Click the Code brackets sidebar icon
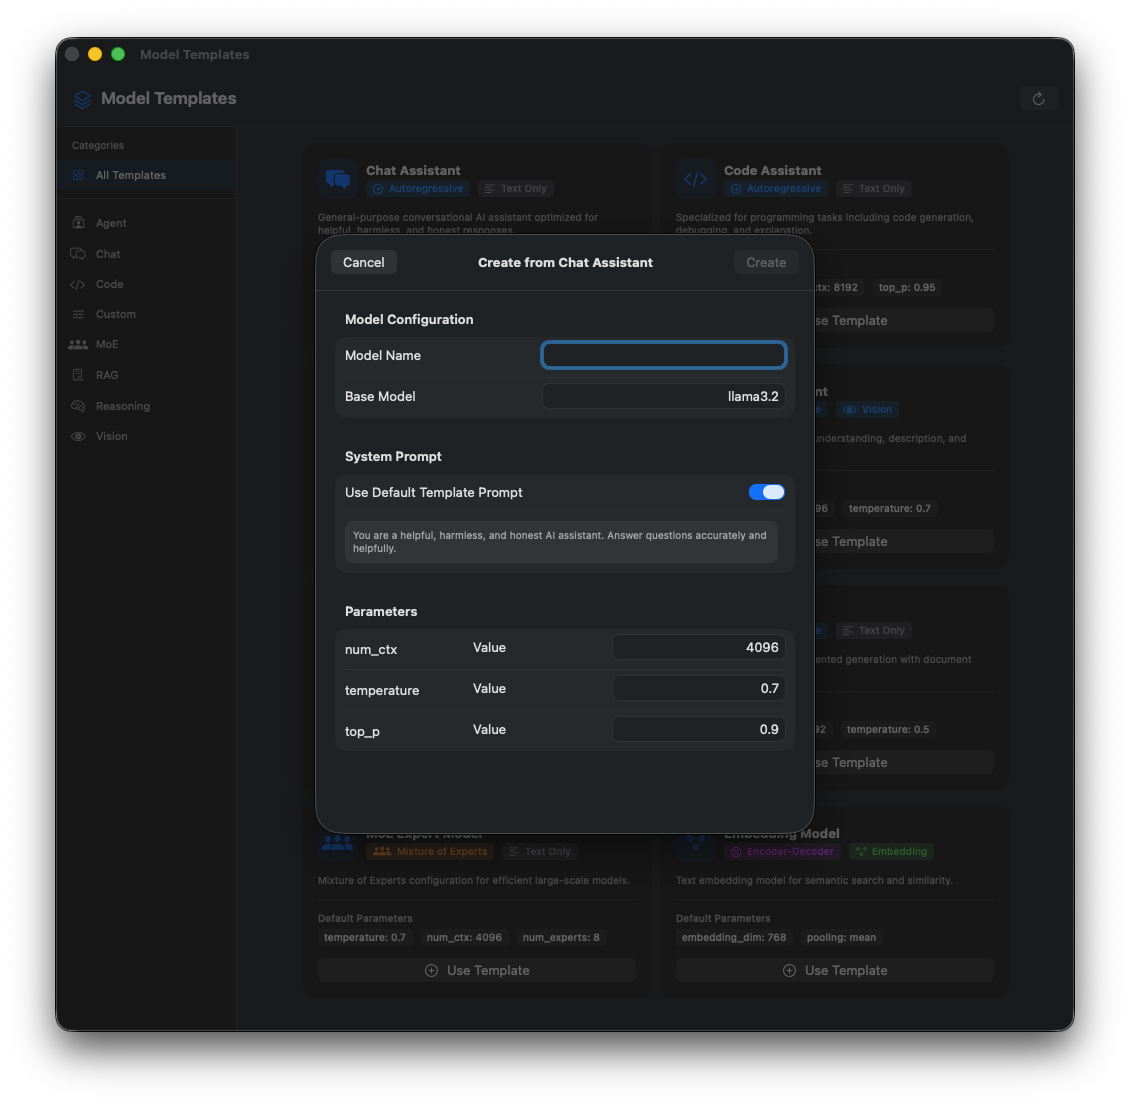The image size is (1130, 1105). [x=78, y=284]
